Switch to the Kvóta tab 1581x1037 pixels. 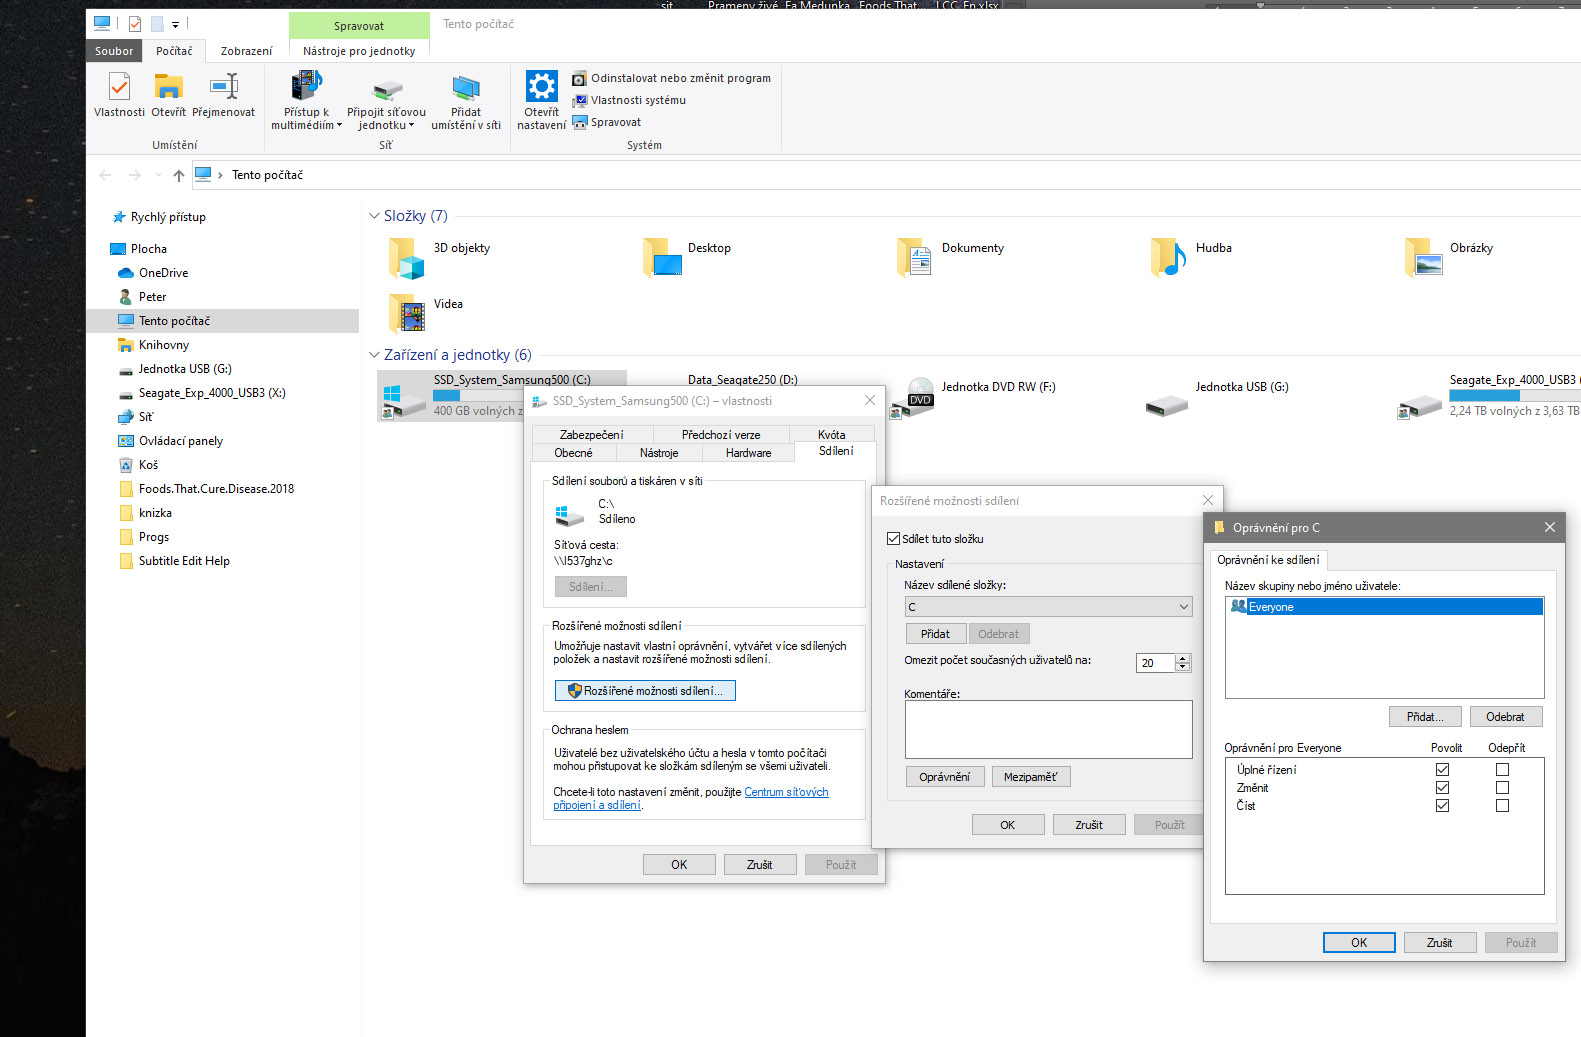click(x=832, y=435)
